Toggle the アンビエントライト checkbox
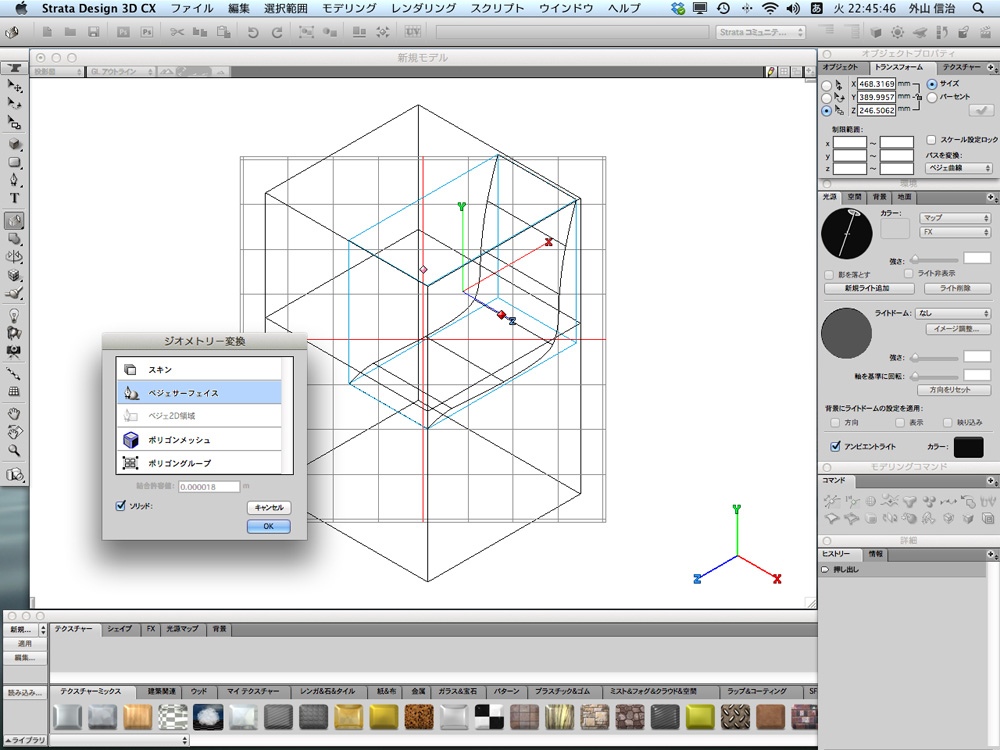This screenshot has width=1000, height=750. tap(835, 446)
